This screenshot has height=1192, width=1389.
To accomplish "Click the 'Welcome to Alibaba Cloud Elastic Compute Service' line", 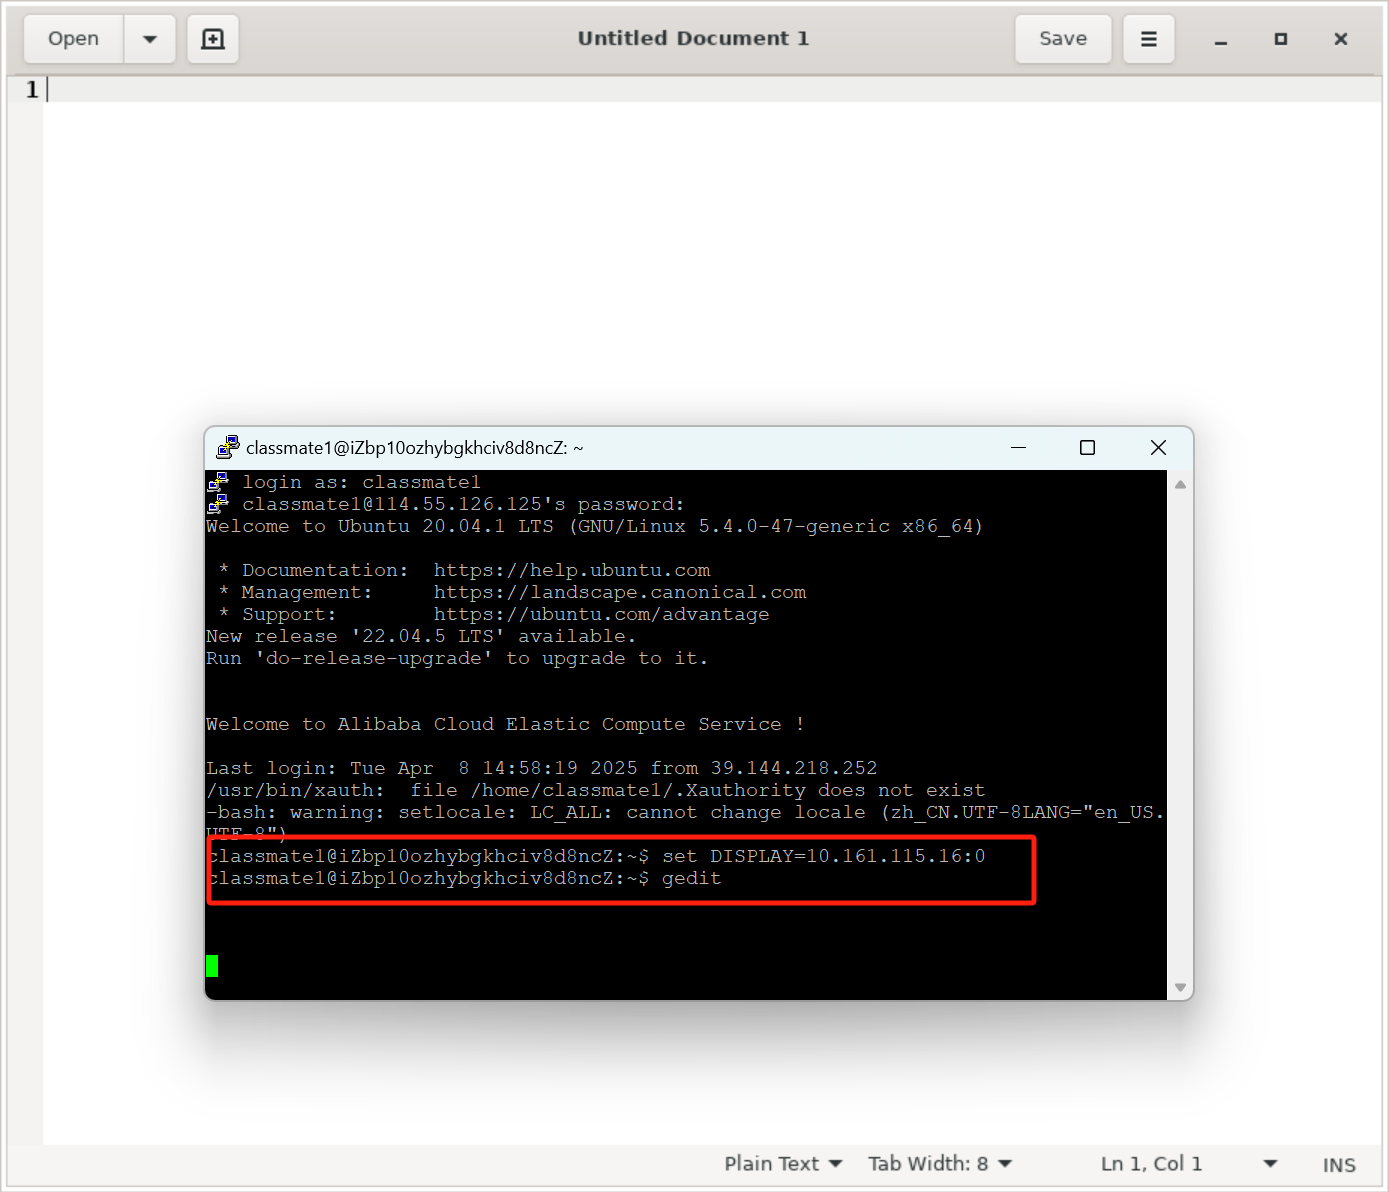I will pos(505,724).
